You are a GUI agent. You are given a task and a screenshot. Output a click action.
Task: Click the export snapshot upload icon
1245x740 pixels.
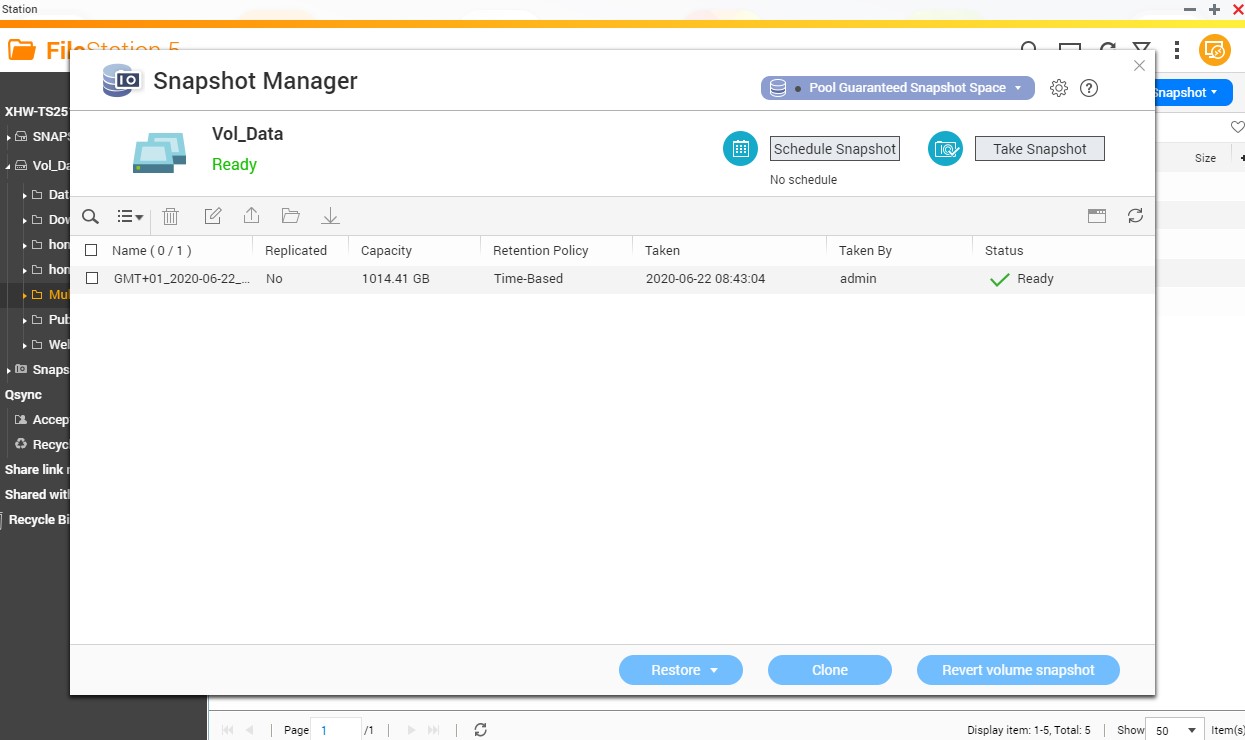[251, 216]
